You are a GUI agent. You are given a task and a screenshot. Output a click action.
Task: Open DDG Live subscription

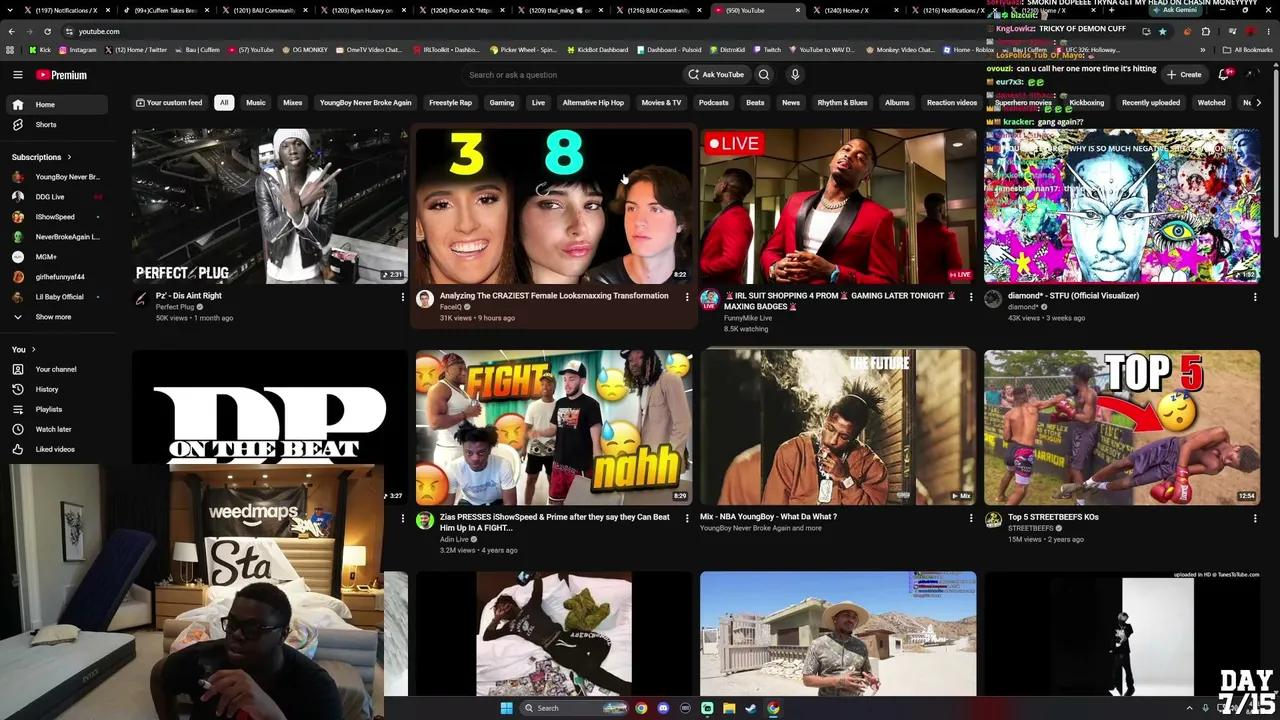coord(58,197)
